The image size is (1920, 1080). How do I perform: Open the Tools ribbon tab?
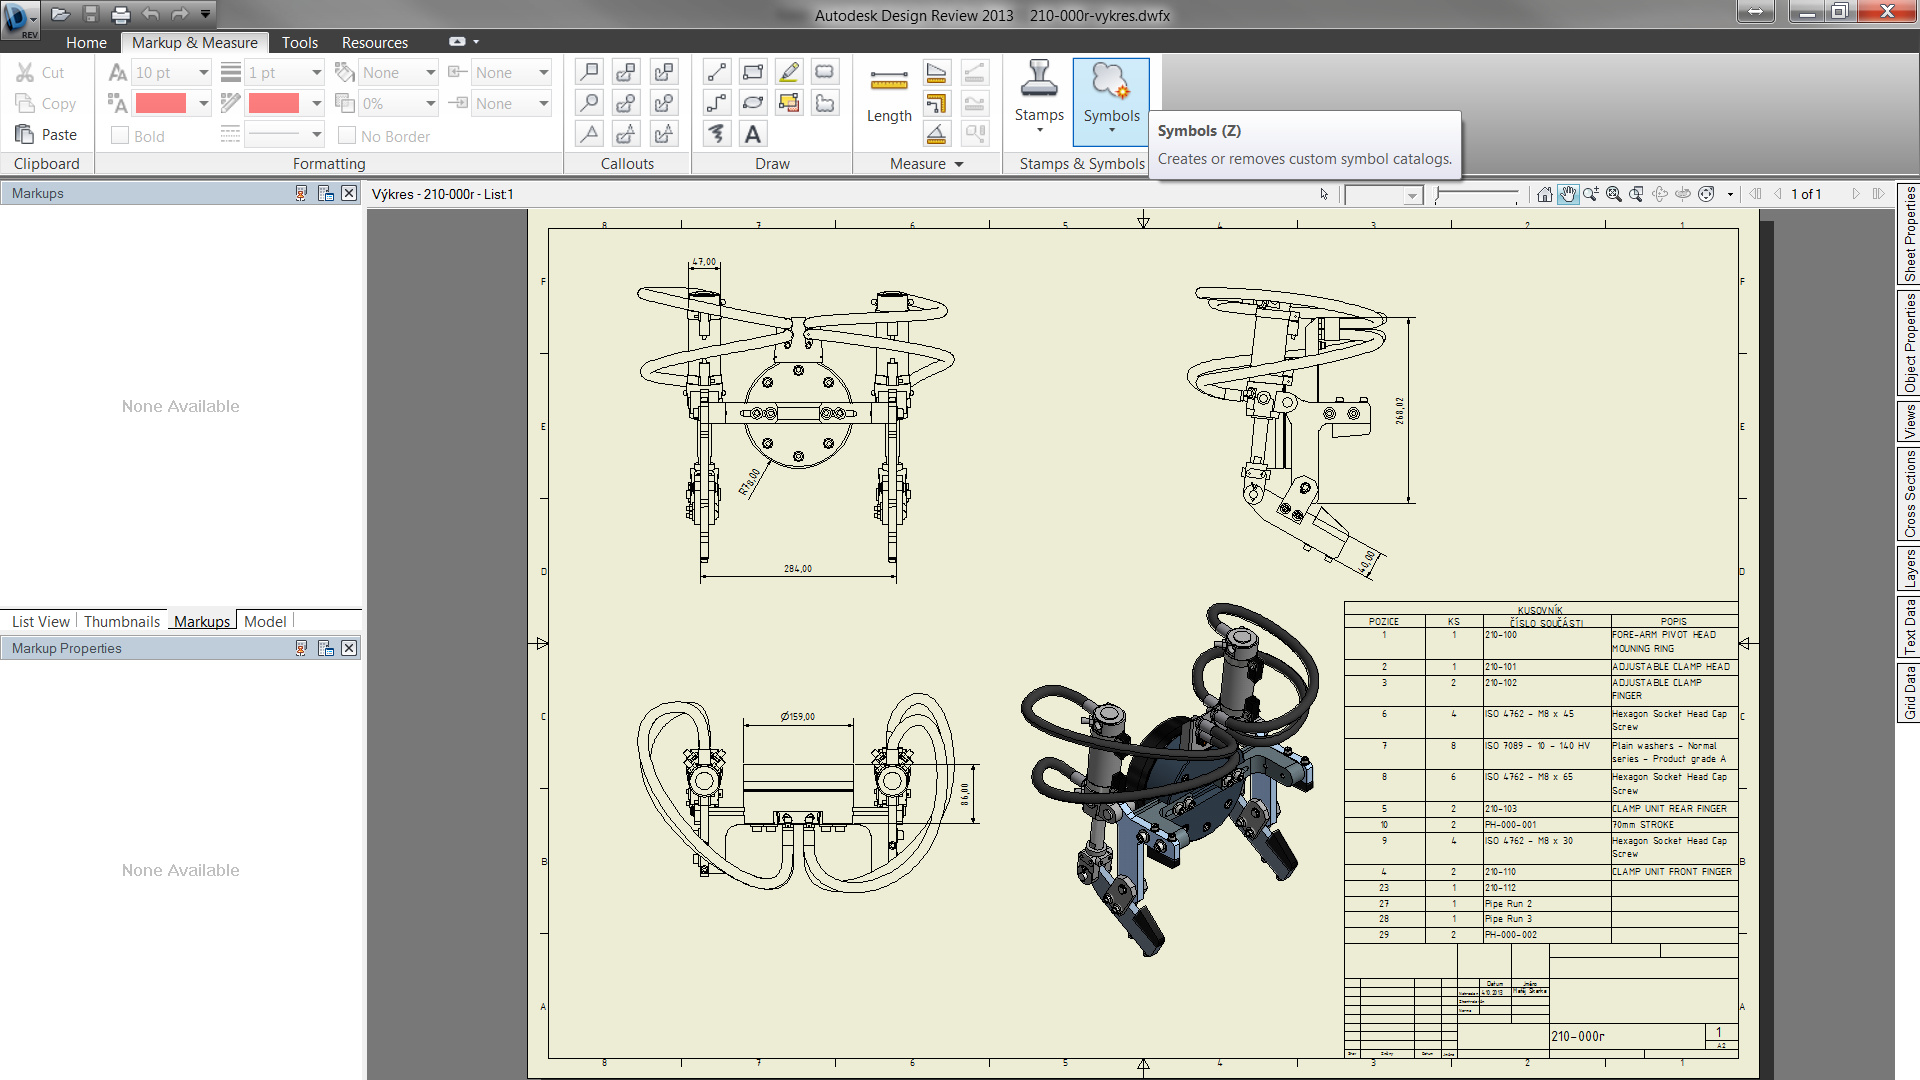pyautogui.click(x=299, y=42)
